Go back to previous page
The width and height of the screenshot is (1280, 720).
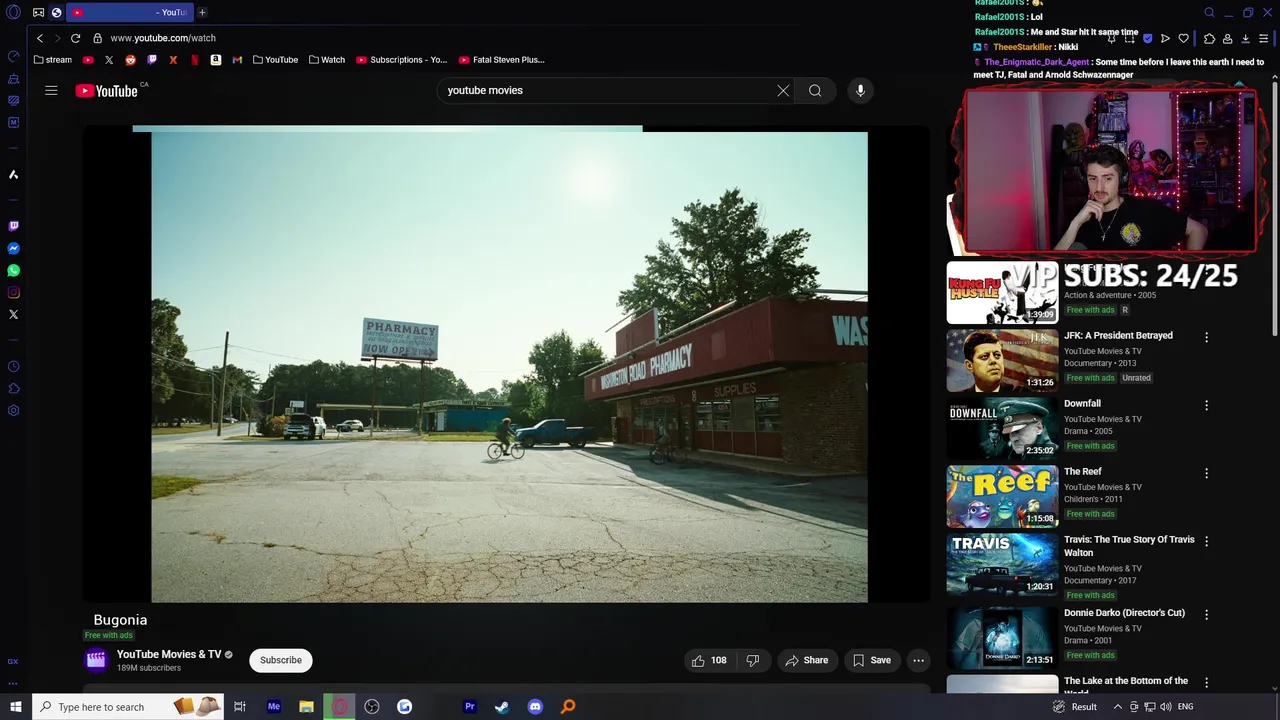coord(40,38)
